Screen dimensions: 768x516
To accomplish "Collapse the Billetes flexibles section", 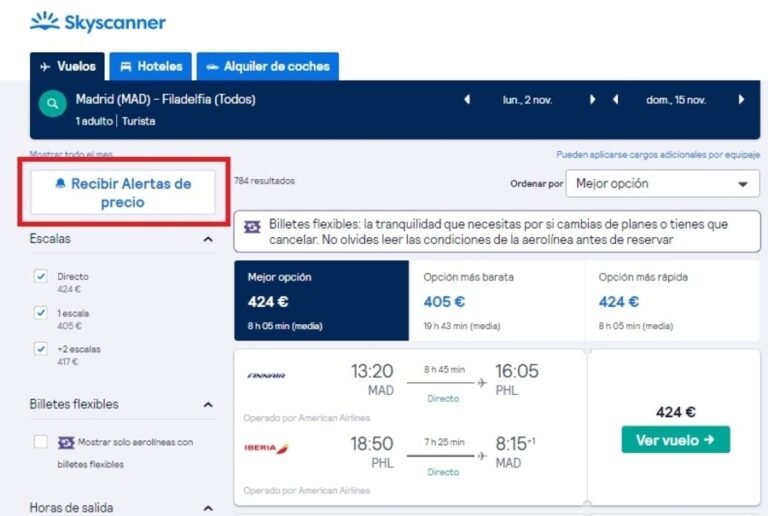I will point(208,405).
